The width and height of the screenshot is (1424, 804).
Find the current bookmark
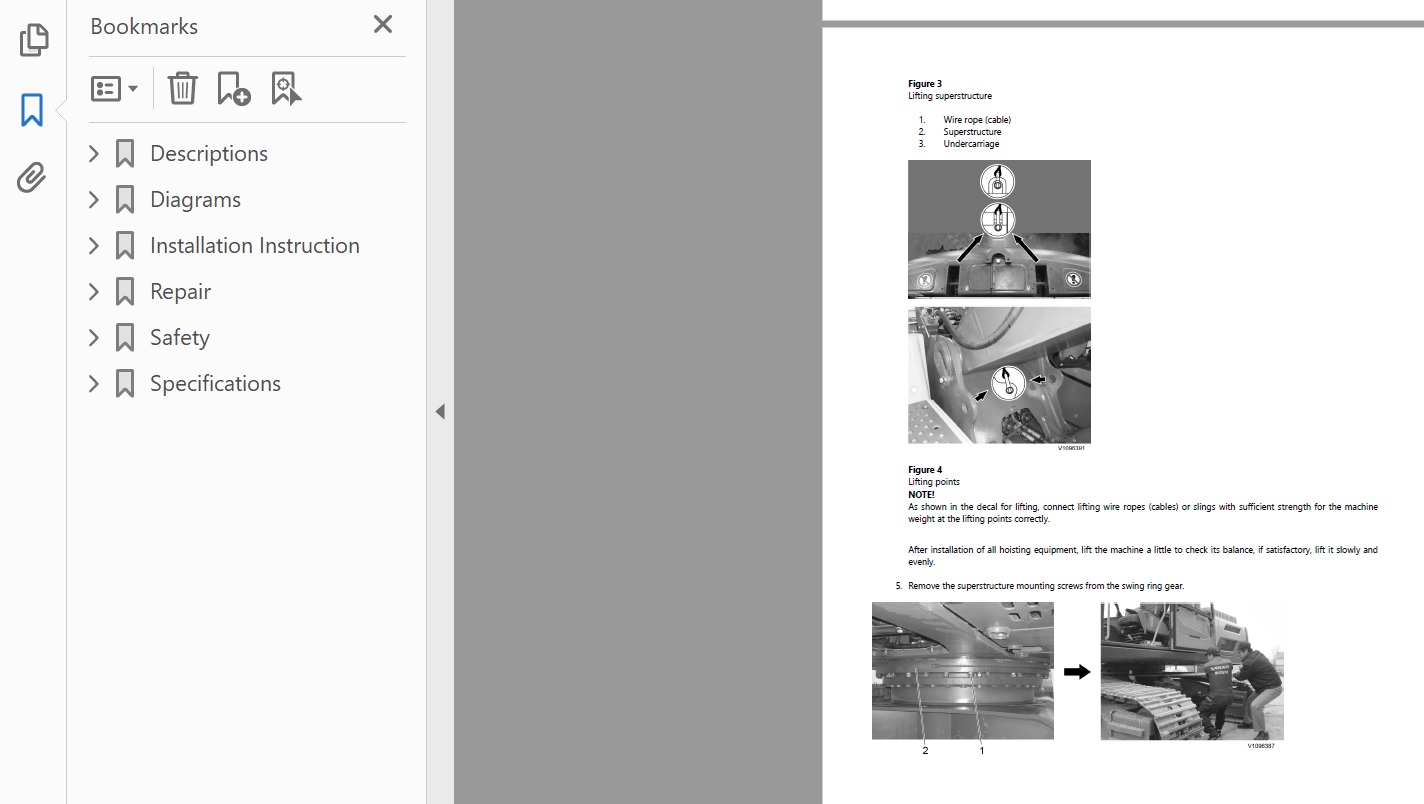click(x=286, y=89)
